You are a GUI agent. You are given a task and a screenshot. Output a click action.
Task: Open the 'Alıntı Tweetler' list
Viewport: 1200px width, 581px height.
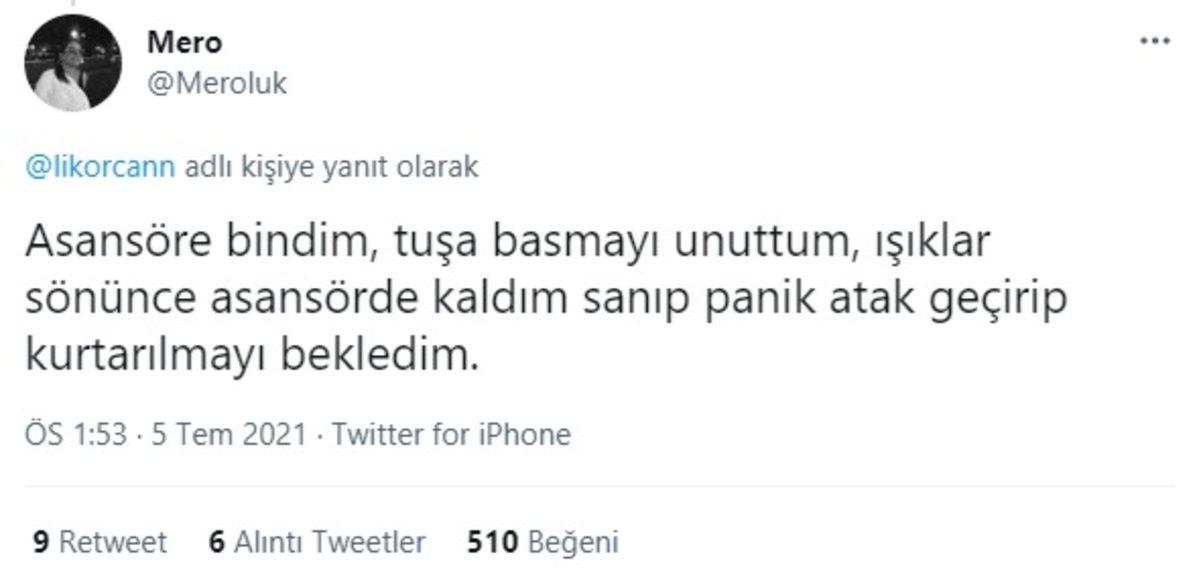coord(329,542)
